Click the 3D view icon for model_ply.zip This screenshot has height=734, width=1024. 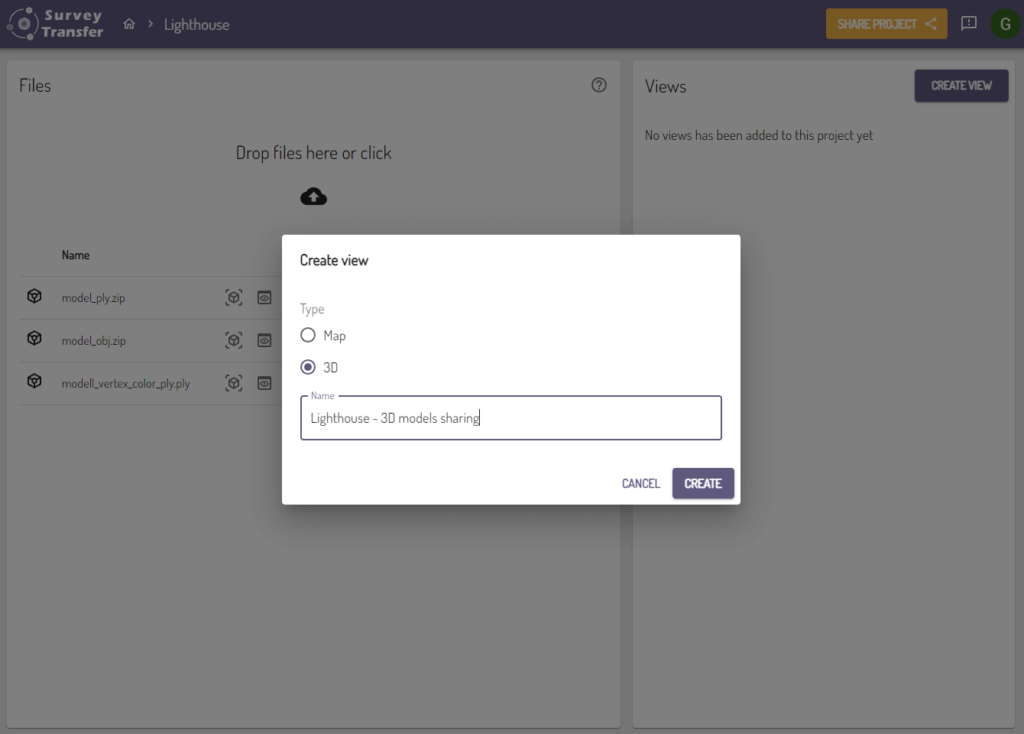[x=233, y=298]
